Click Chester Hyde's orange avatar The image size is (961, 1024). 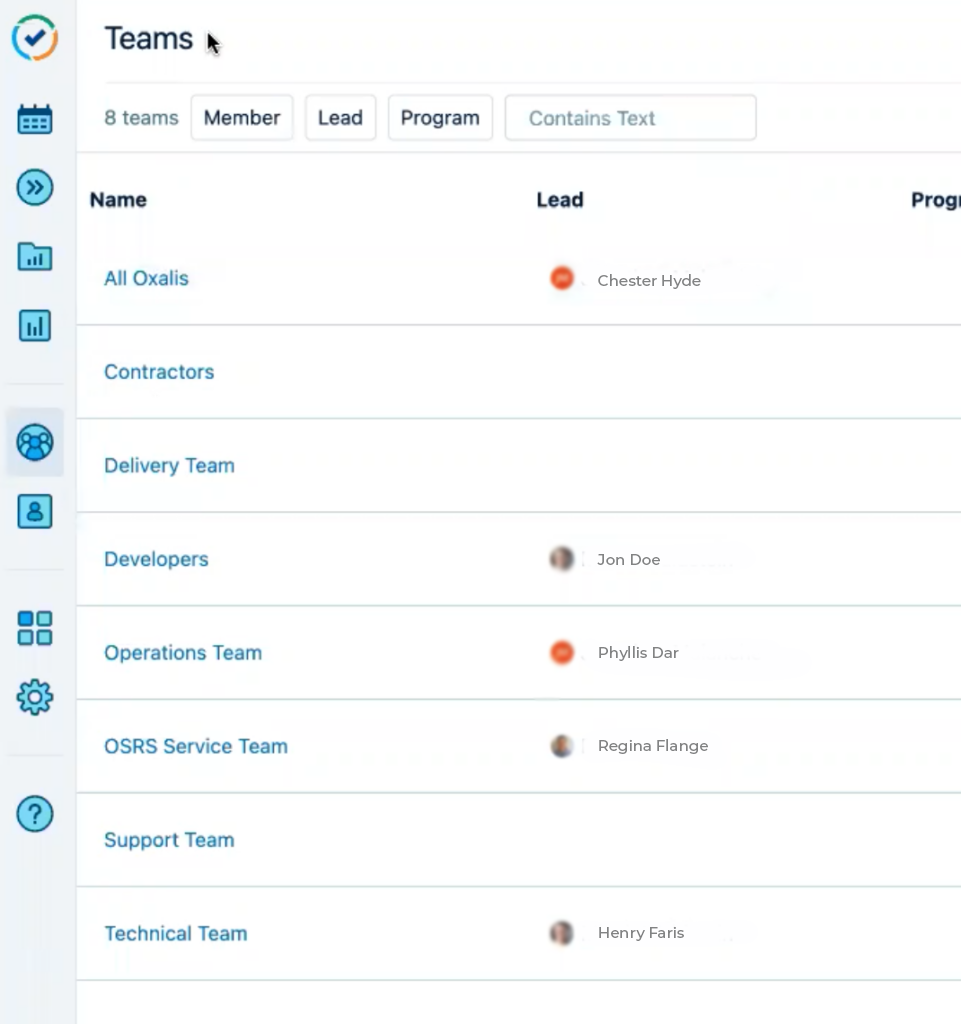[x=561, y=279]
